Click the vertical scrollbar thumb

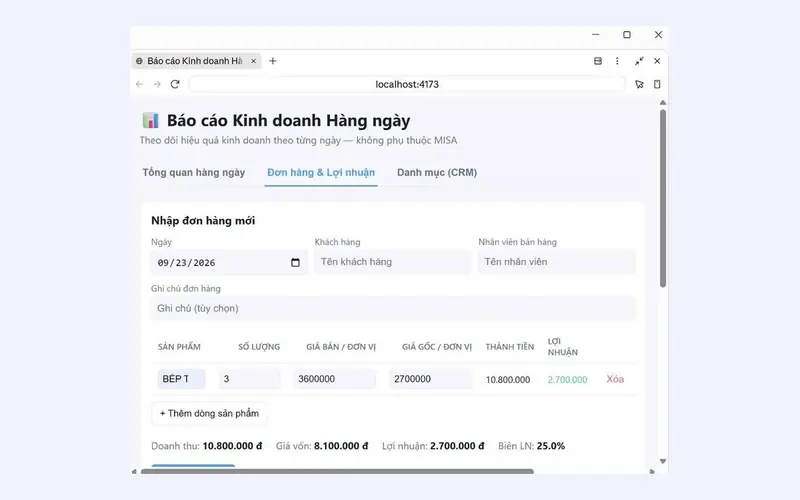click(x=663, y=199)
